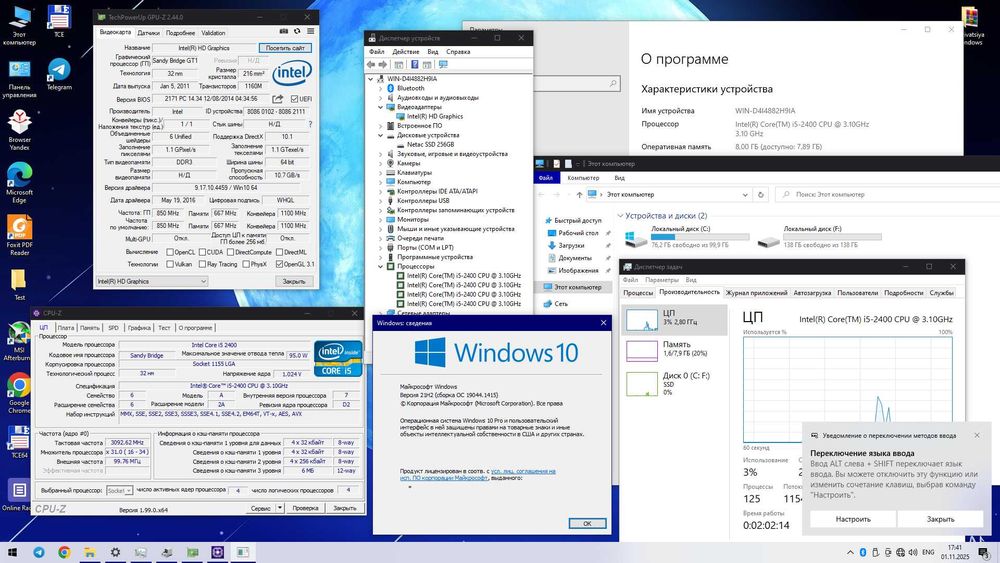The width and height of the screenshot is (1000, 563).
Task: Click the Device Manager forward arrow
Action: 383,64
